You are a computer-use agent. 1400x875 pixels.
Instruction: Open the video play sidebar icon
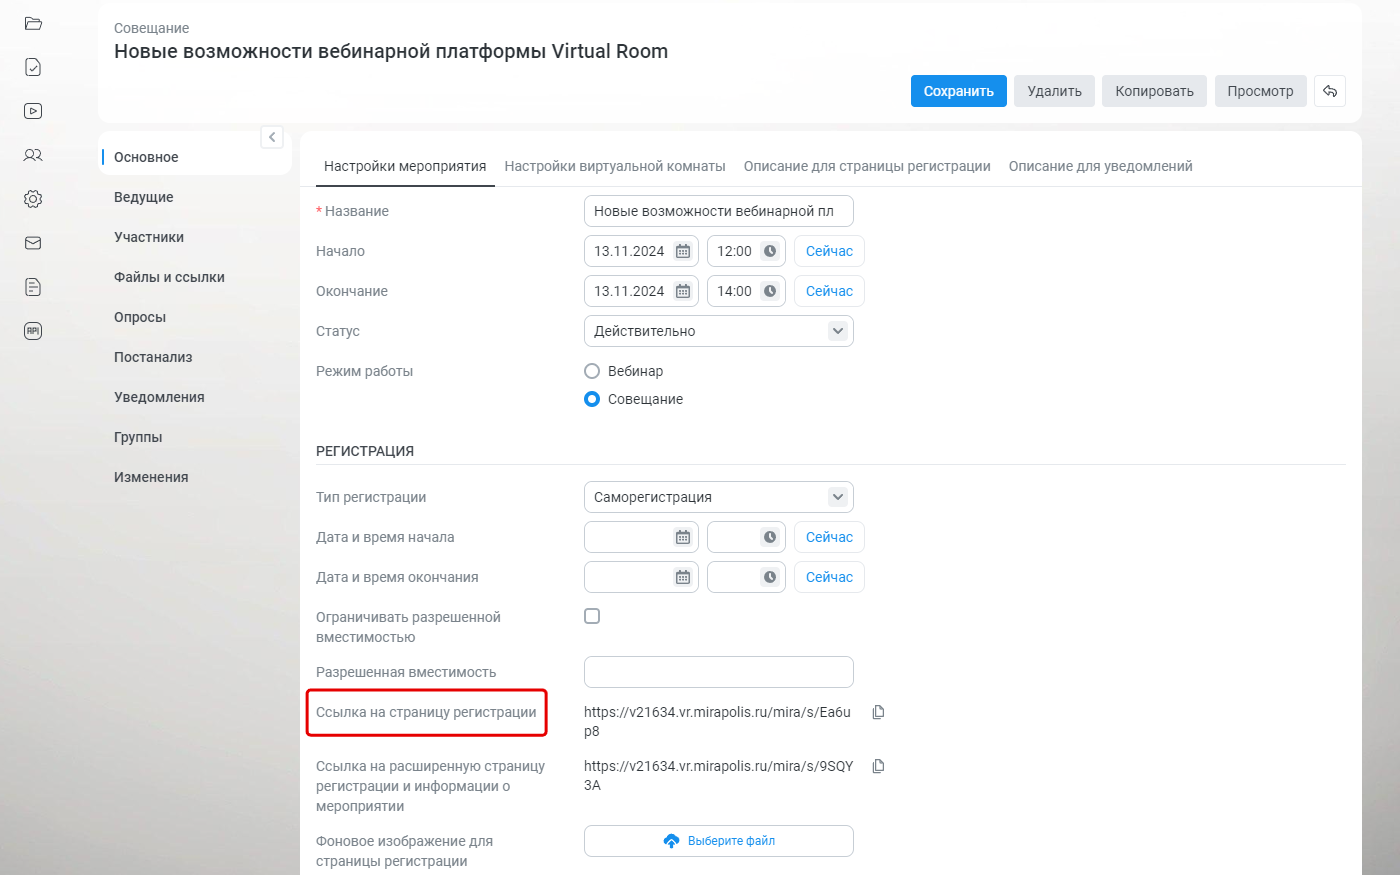tap(33, 111)
